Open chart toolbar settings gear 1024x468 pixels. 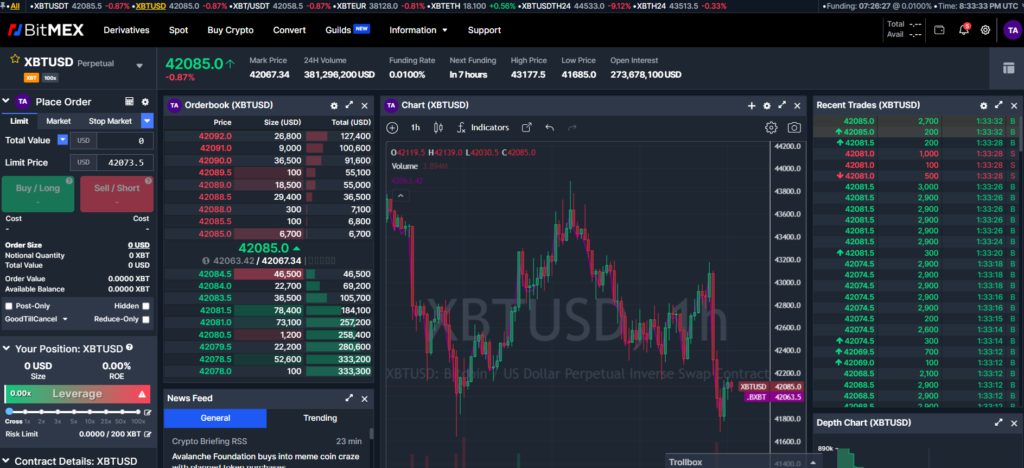[771, 127]
